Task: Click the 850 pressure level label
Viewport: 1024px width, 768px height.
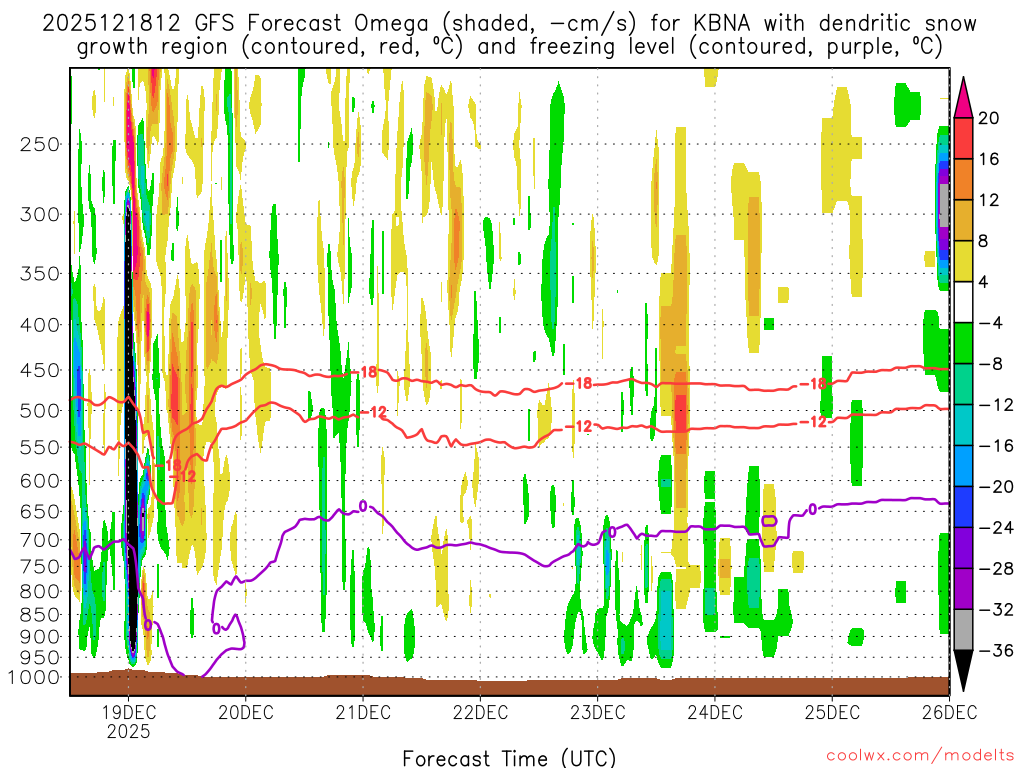Action: click(40, 615)
